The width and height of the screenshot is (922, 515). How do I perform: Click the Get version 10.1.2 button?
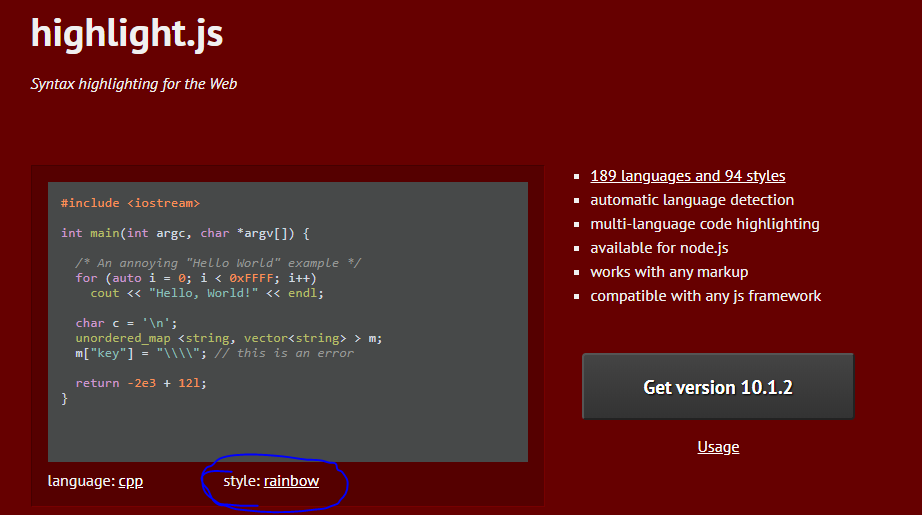[717, 386]
